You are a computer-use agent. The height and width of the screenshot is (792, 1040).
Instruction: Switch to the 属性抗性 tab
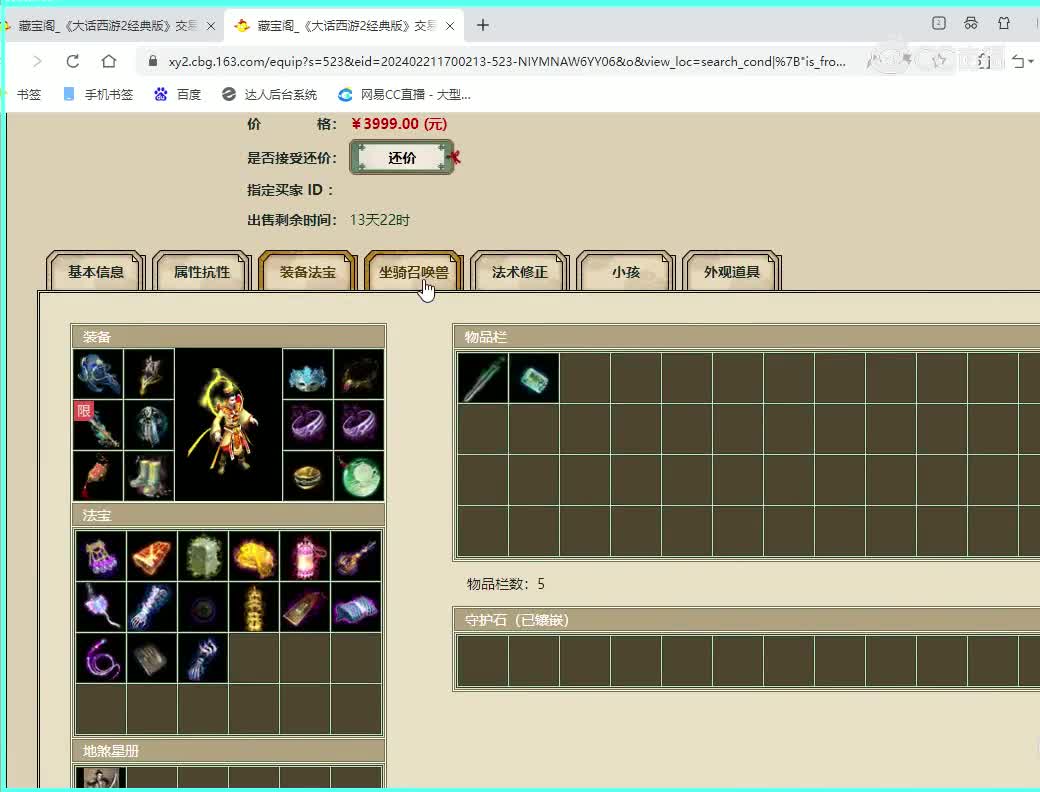click(x=202, y=272)
